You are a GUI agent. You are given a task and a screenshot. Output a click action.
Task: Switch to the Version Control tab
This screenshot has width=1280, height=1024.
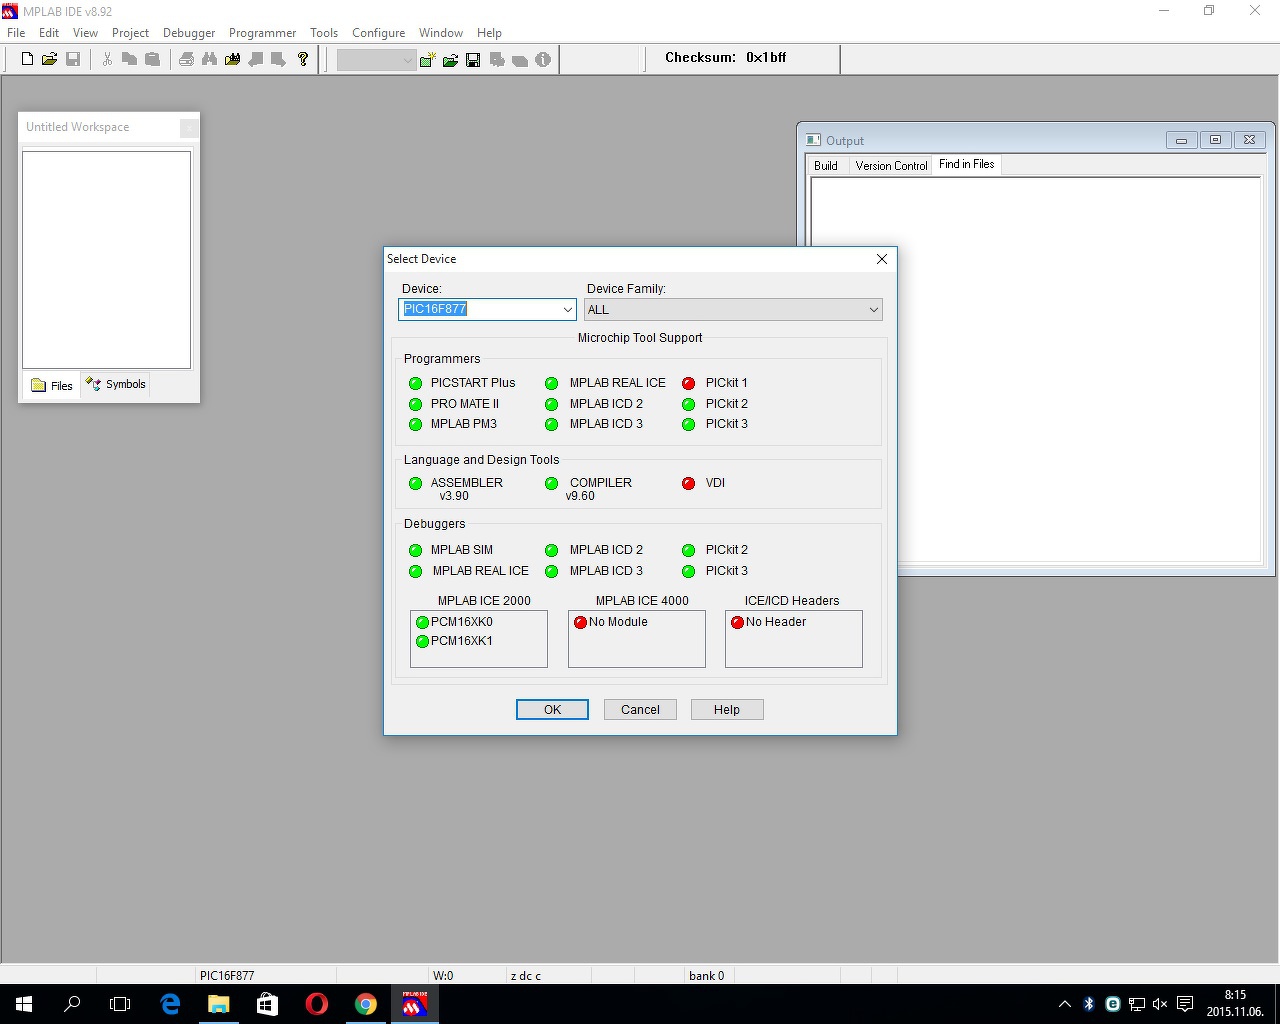click(891, 166)
